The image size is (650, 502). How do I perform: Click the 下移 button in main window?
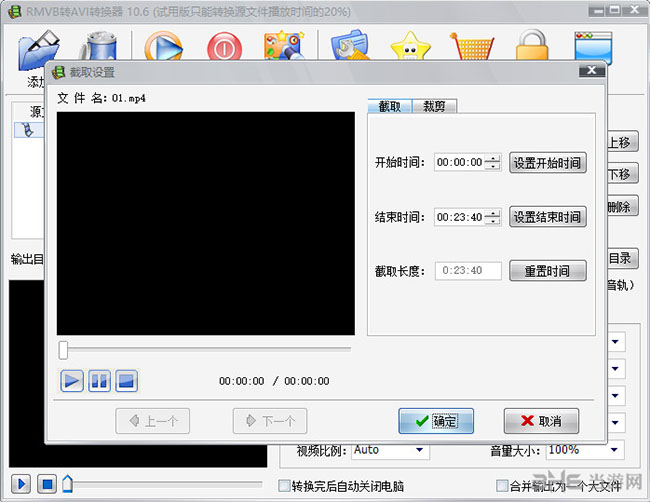(x=622, y=174)
